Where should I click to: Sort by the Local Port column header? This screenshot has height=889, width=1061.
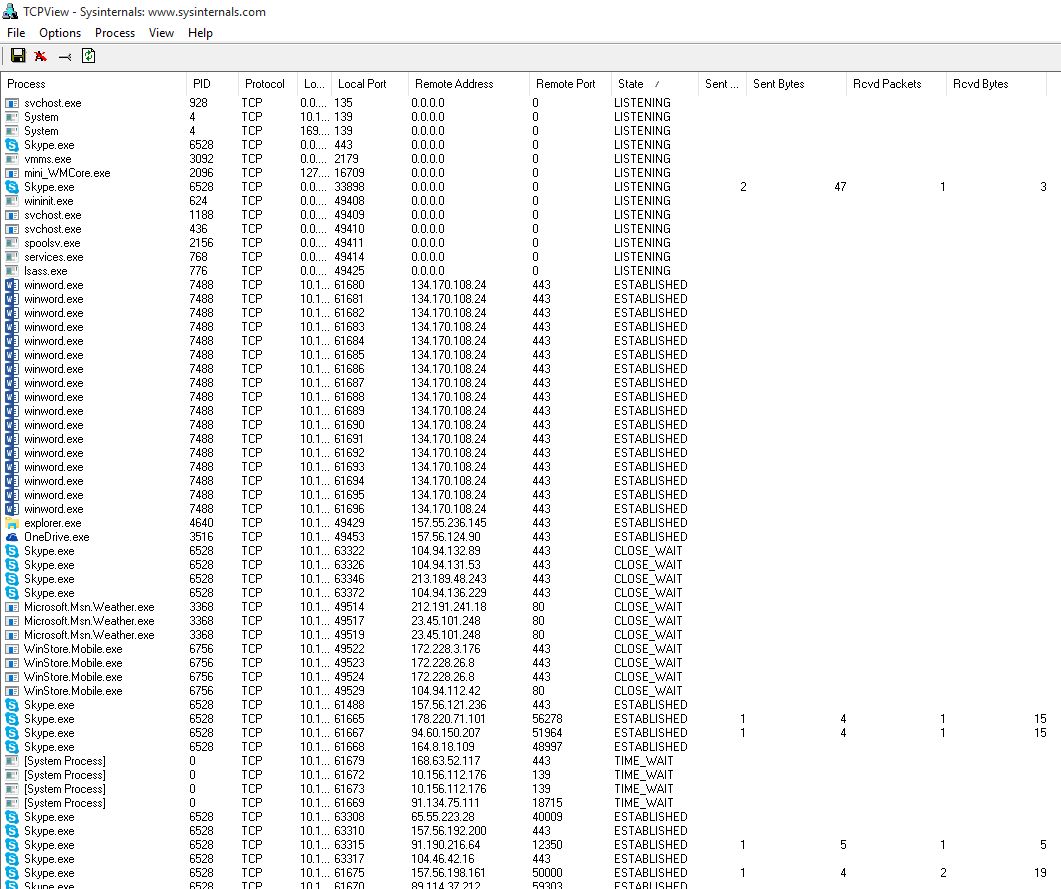tap(369, 84)
